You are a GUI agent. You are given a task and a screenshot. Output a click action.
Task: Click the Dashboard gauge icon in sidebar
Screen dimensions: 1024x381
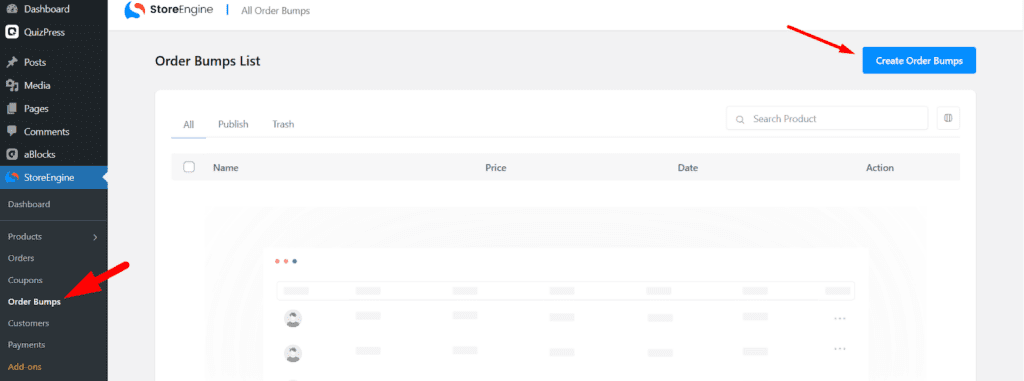coord(11,10)
